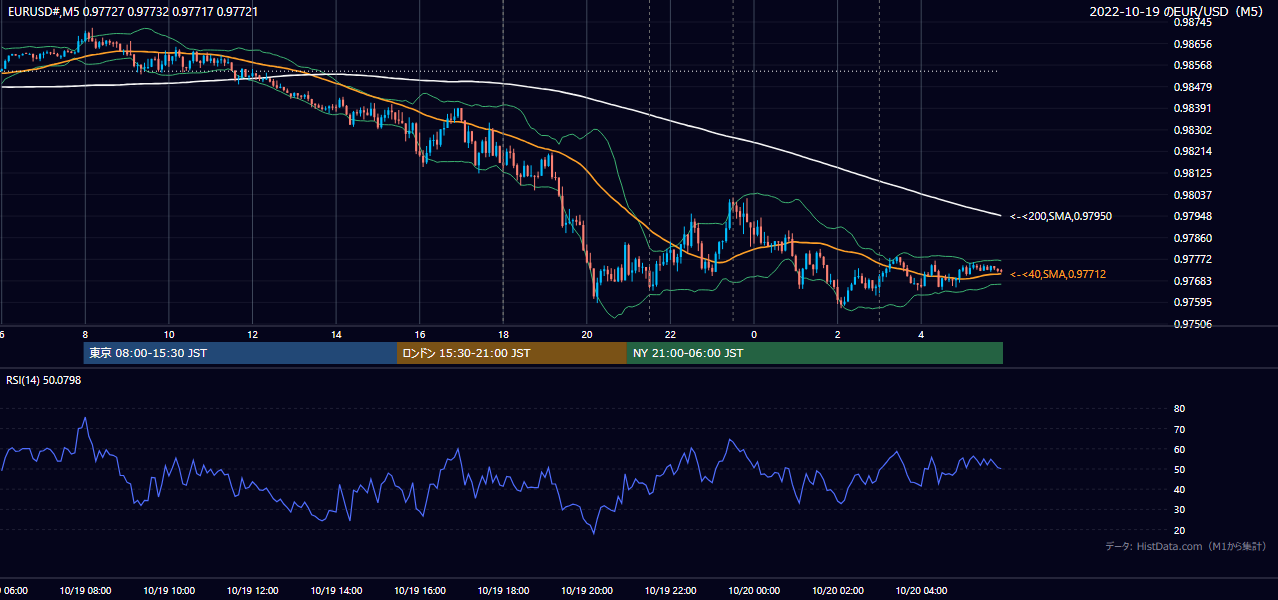Viewport: 1278px width, 600px height.
Task: Click hour tick 22 under the price chart
Action: pos(670,335)
